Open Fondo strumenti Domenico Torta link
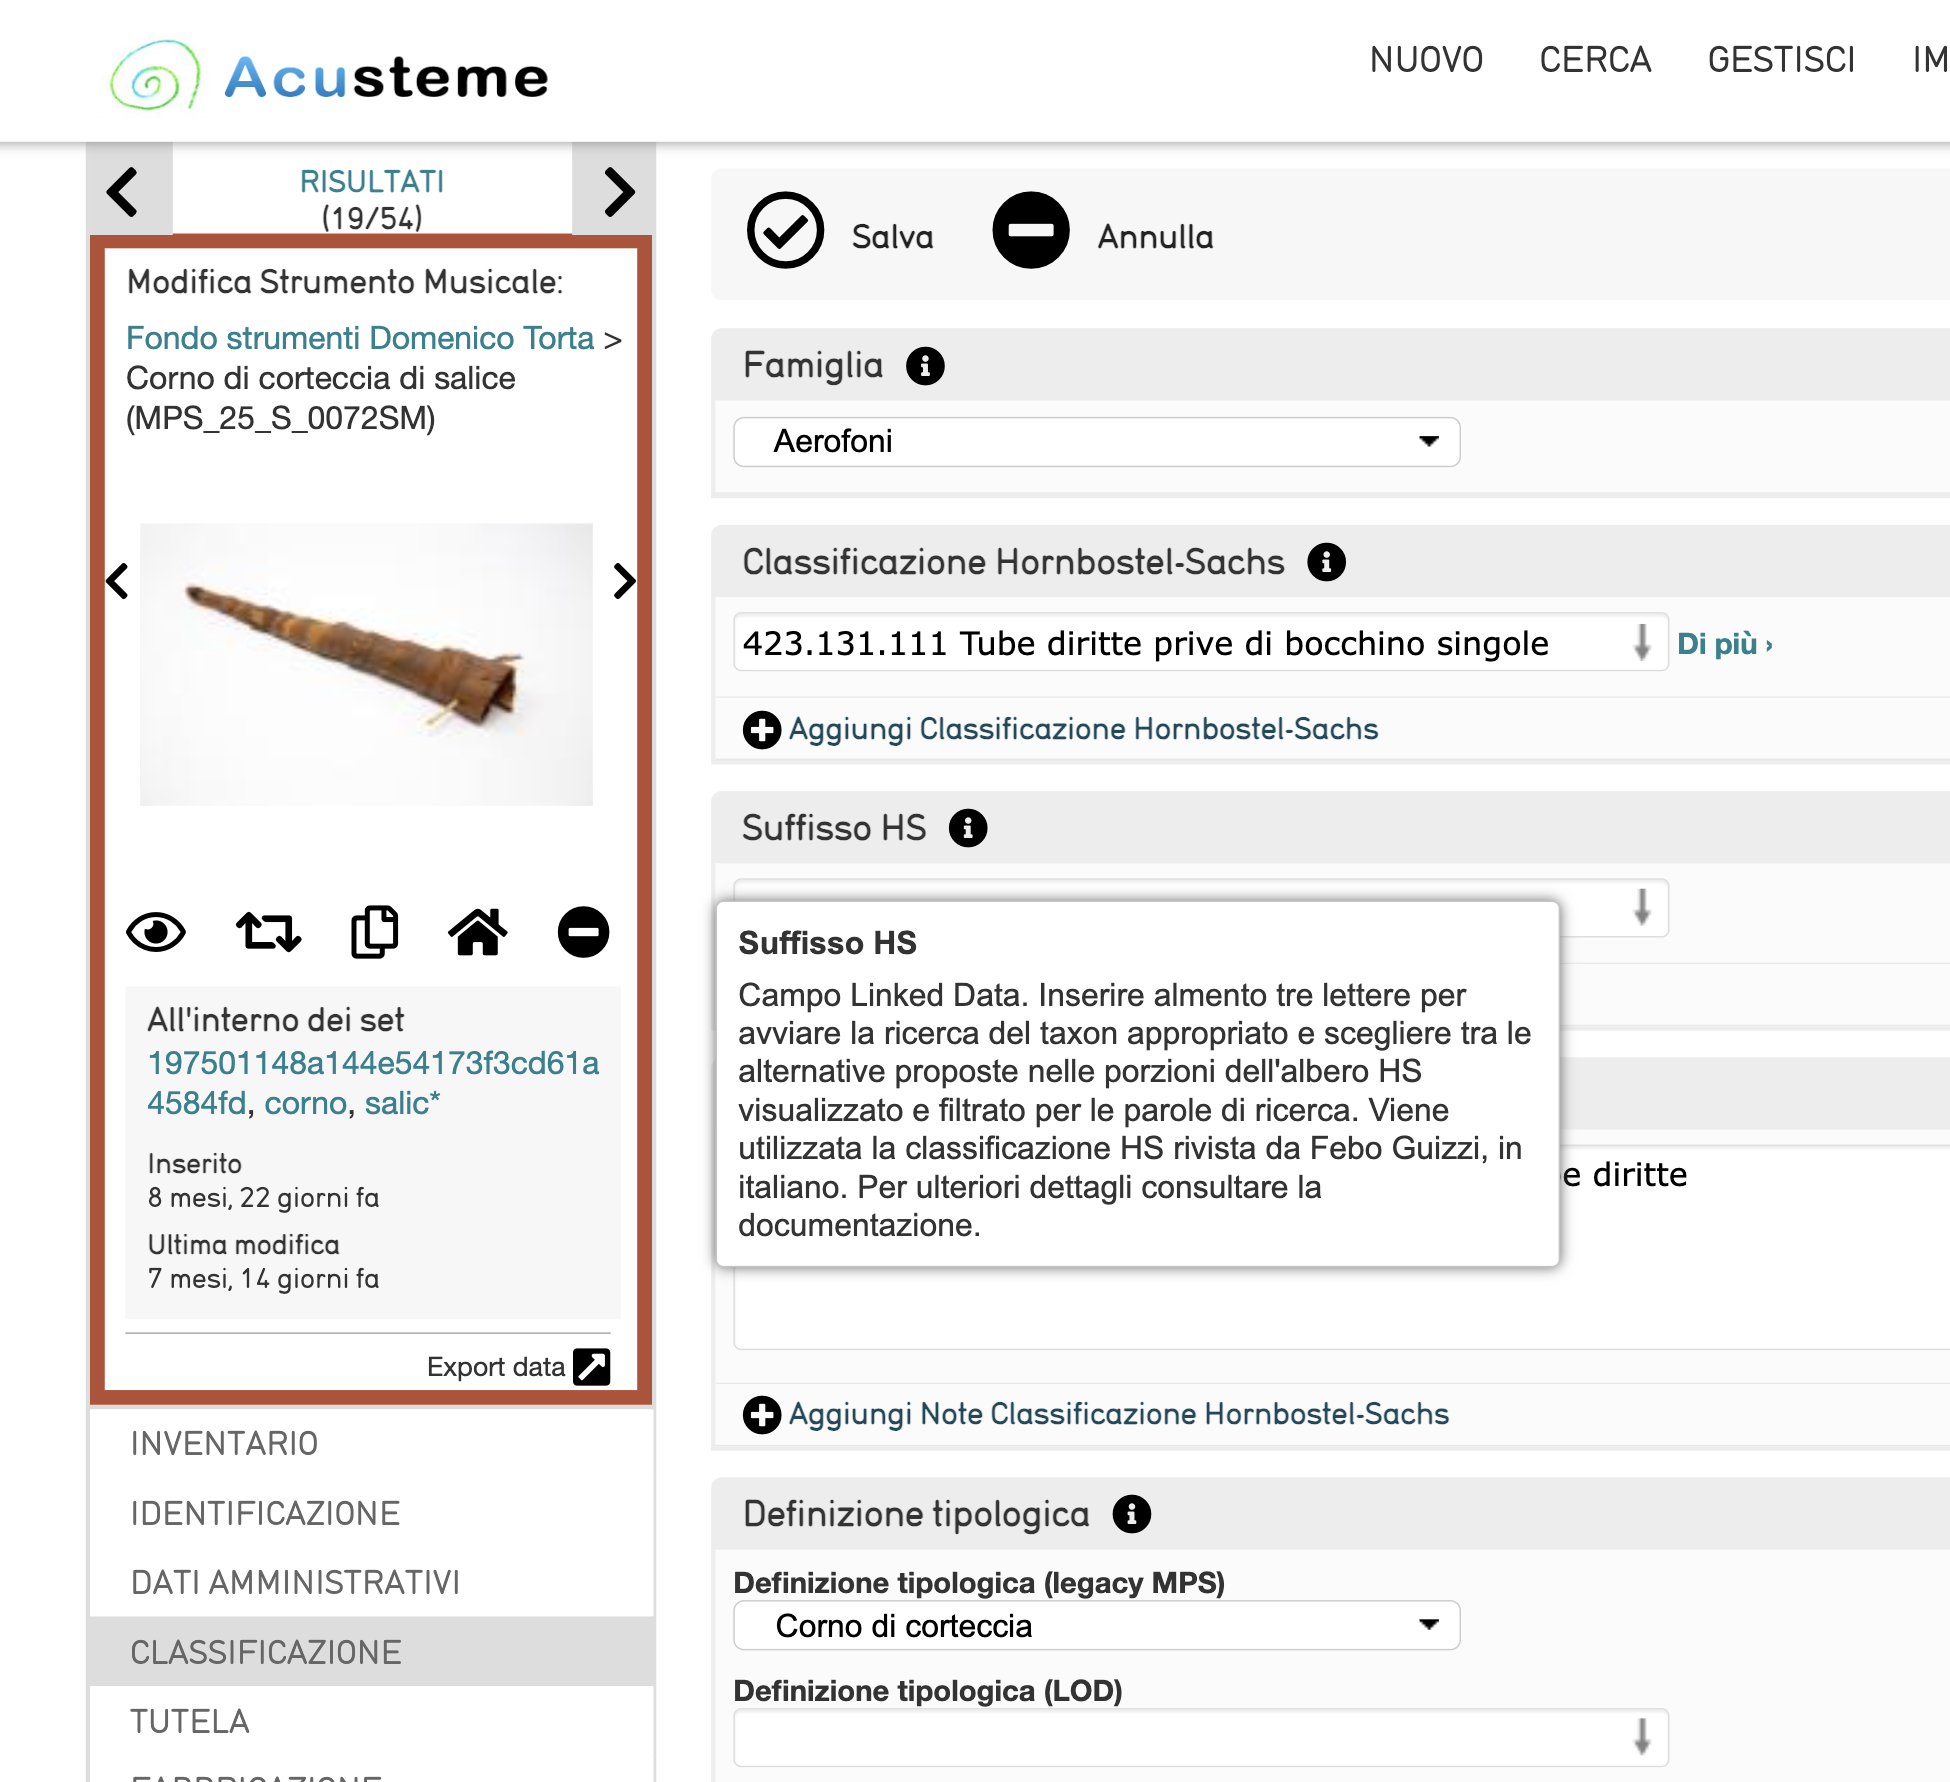This screenshot has width=1950, height=1782. click(360, 338)
